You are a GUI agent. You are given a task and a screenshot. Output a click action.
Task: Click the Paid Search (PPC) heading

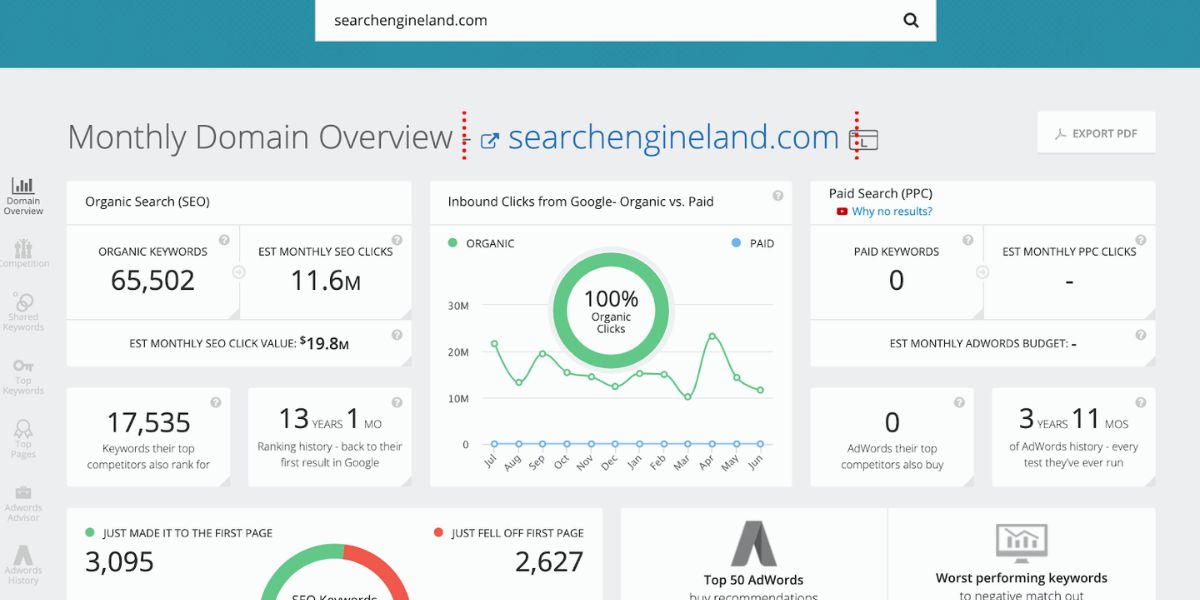881,194
